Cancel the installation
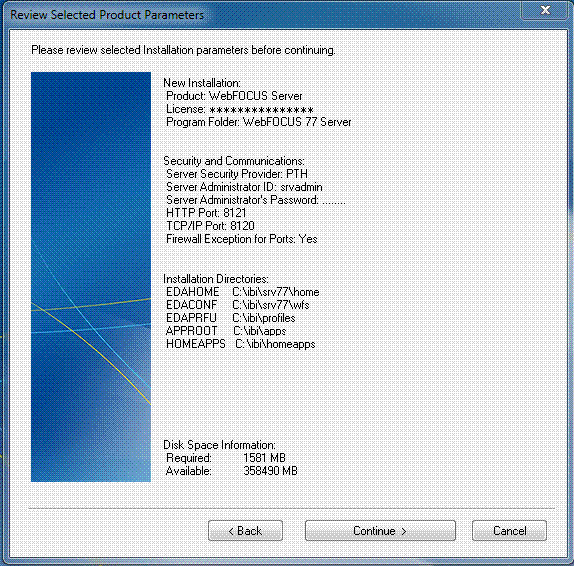The height and width of the screenshot is (566, 574). 509,530
